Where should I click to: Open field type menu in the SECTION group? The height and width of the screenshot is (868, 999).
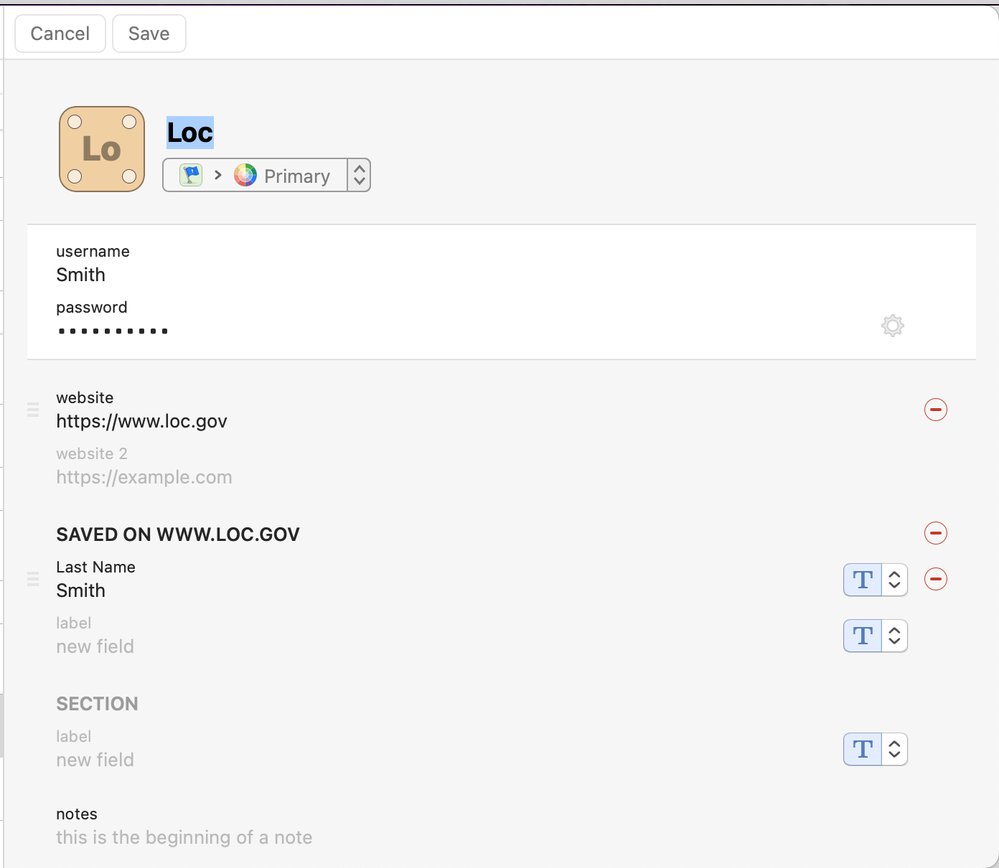(x=875, y=749)
